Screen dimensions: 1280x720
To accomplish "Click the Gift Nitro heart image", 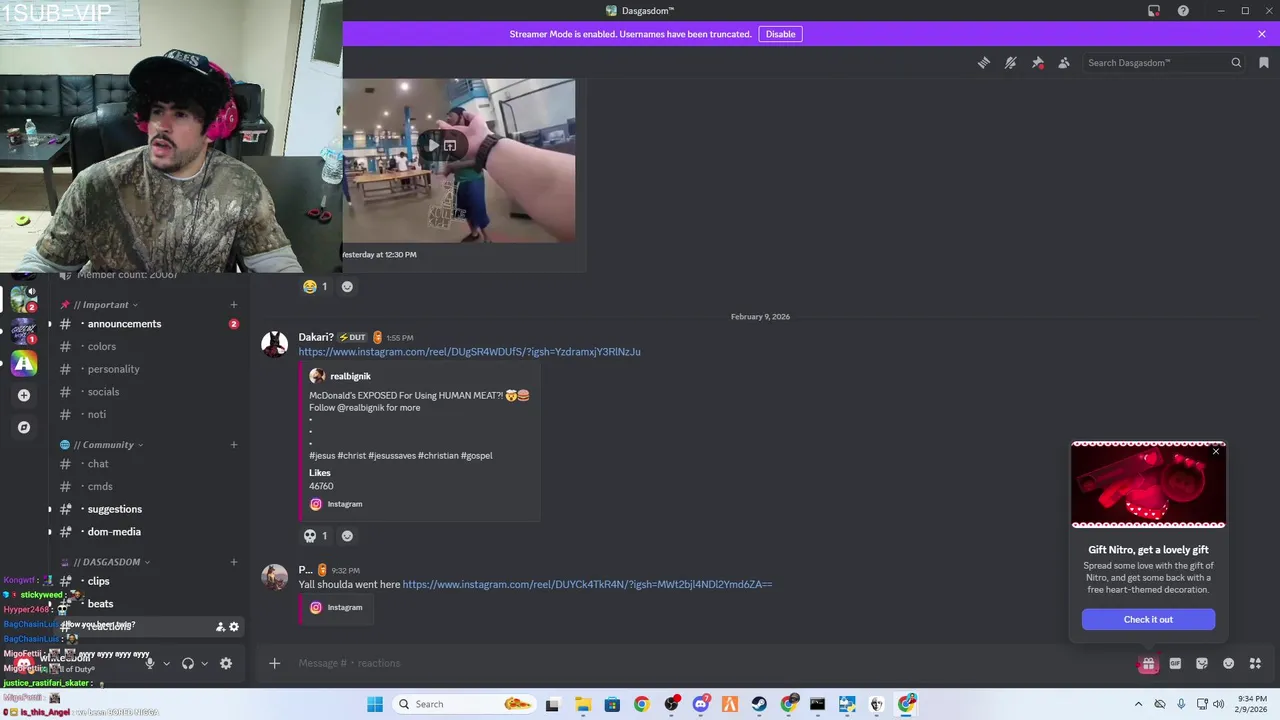I will (1148, 484).
